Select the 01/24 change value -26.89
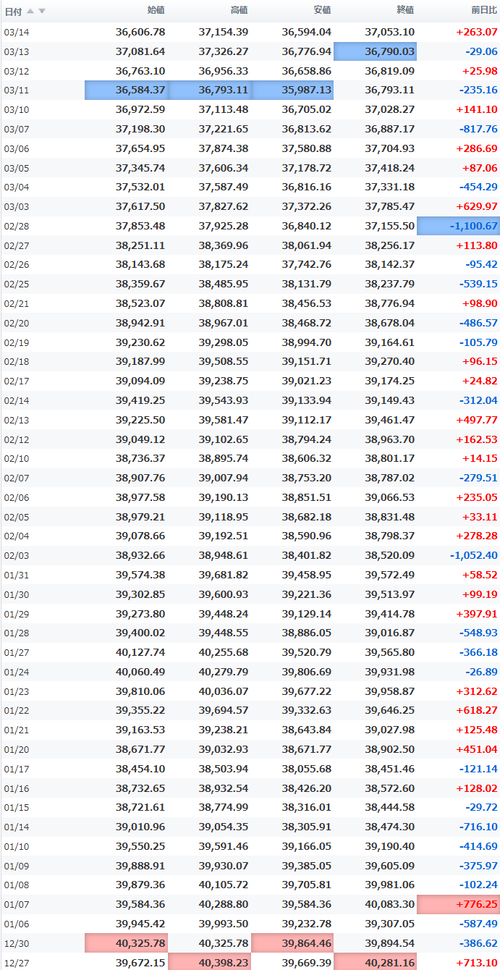This screenshot has height=970, width=500. click(x=481, y=672)
